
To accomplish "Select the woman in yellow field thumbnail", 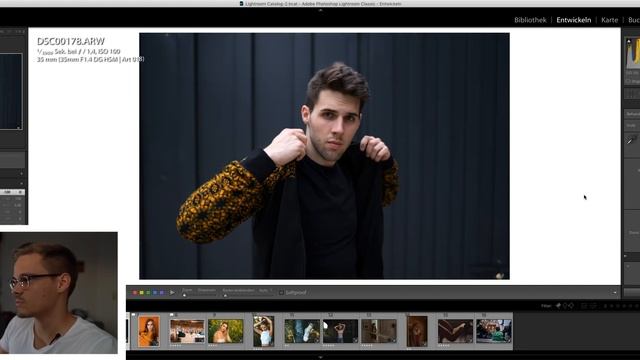I will (x=225, y=331).
